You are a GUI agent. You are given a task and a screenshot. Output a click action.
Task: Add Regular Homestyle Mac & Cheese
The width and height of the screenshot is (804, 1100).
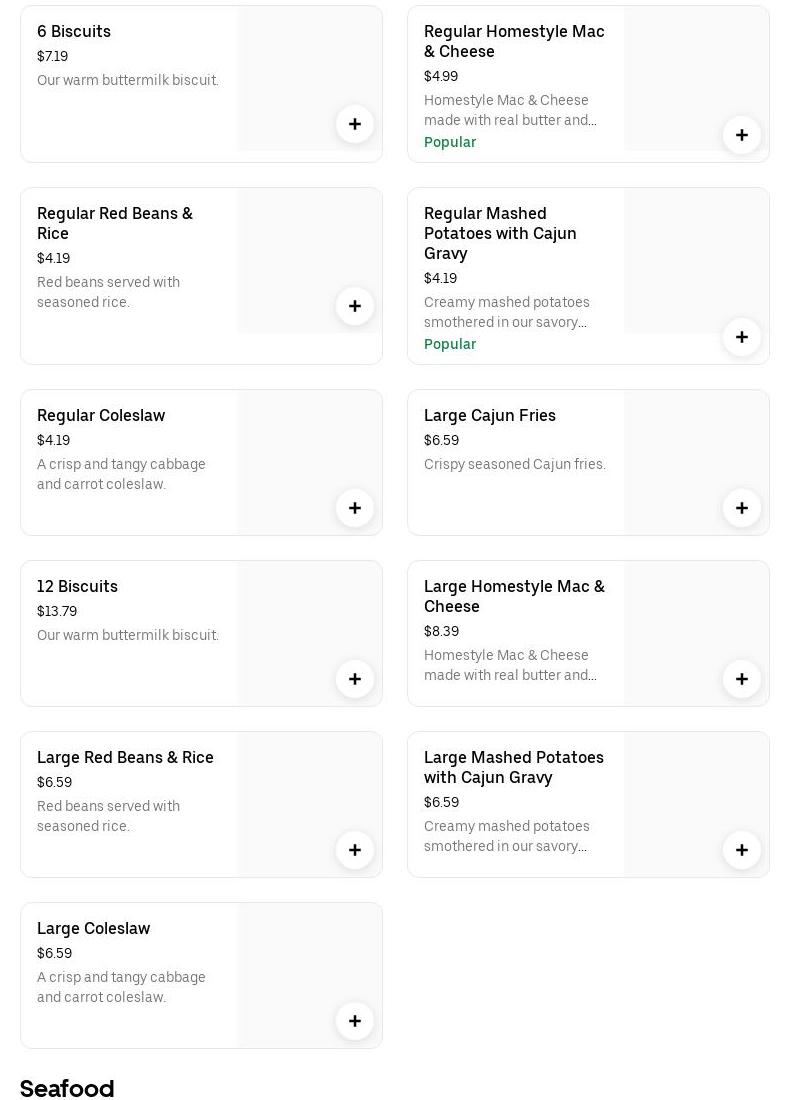point(742,135)
